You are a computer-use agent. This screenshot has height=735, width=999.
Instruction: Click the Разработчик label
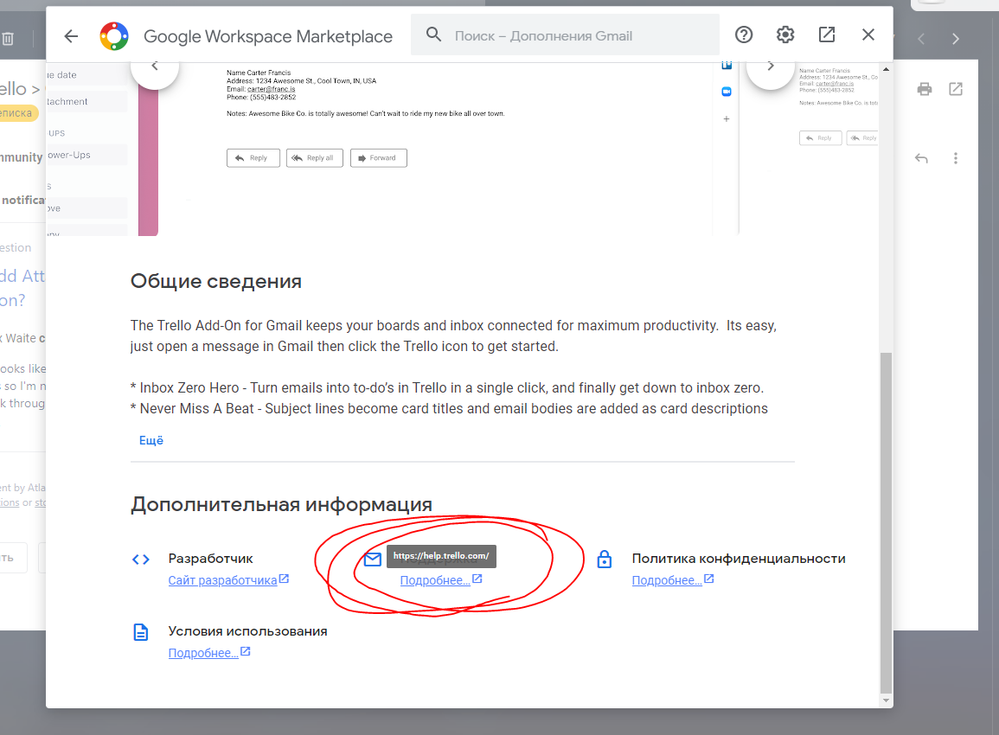tap(210, 559)
